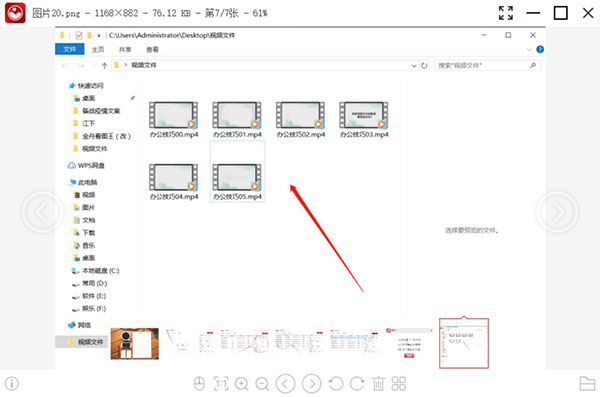Open the thumbnail grid view icon
This screenshot has height=397, width=600.
point(399,383)
